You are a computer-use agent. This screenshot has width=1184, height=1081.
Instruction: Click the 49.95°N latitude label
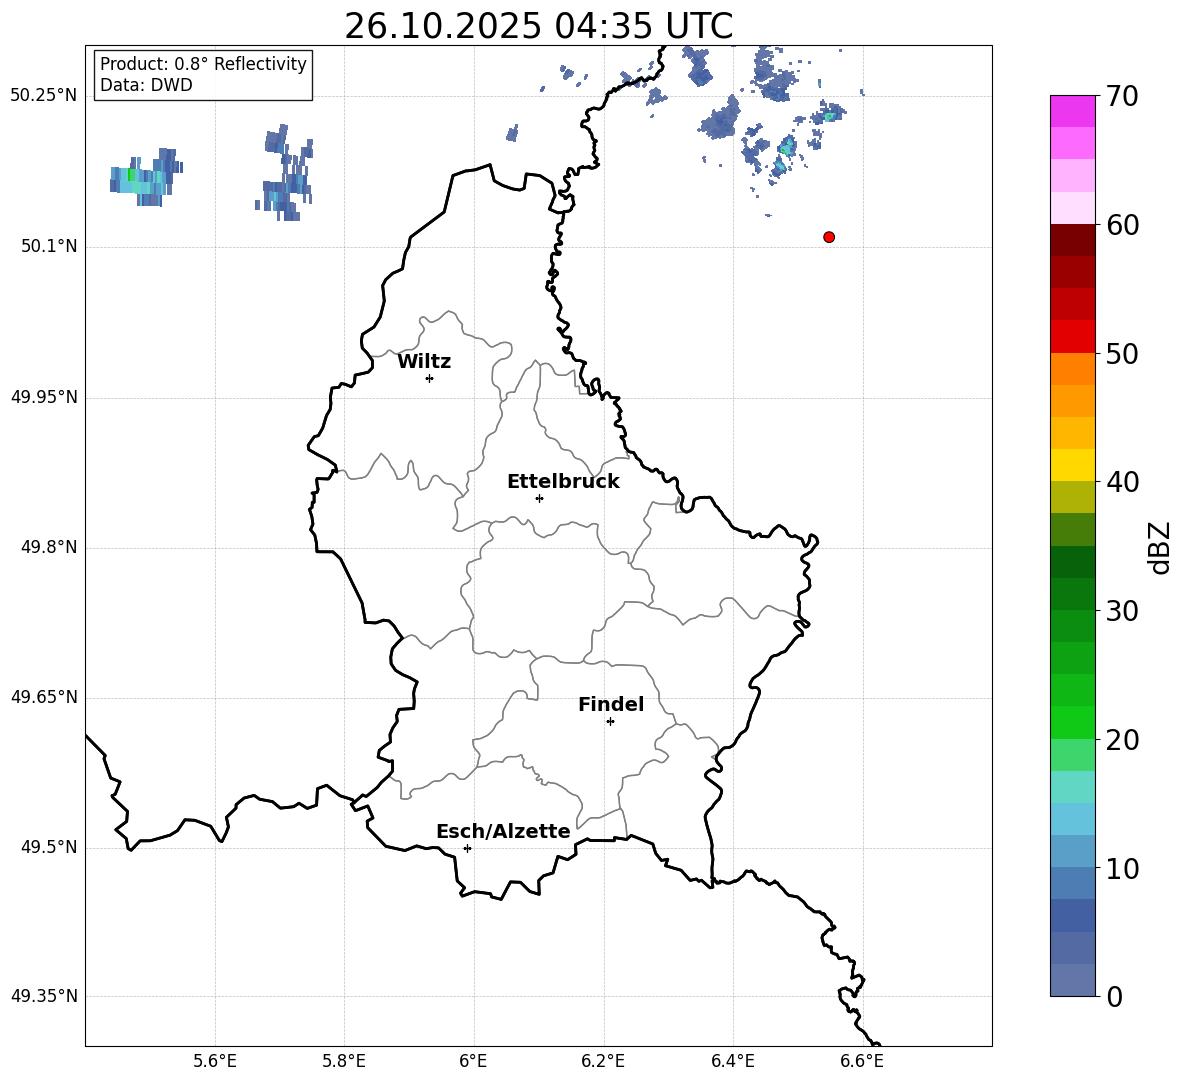click(44, 396)
